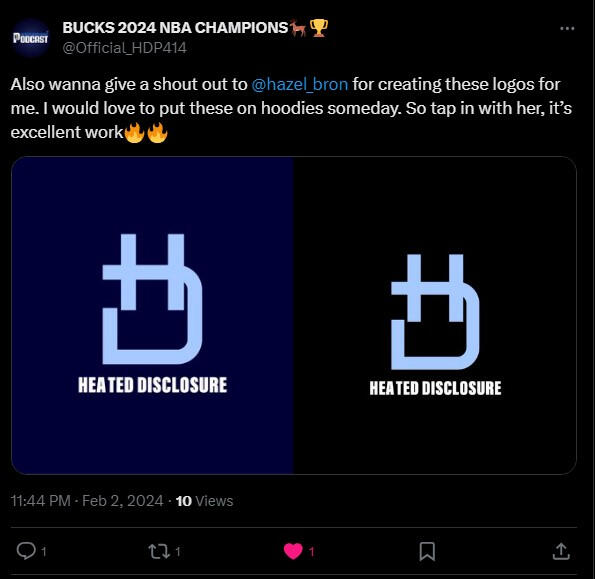Click the 11:44 PM Feb 2, 2024 timestamp
The image size is (595, 579).
point(87,501)
